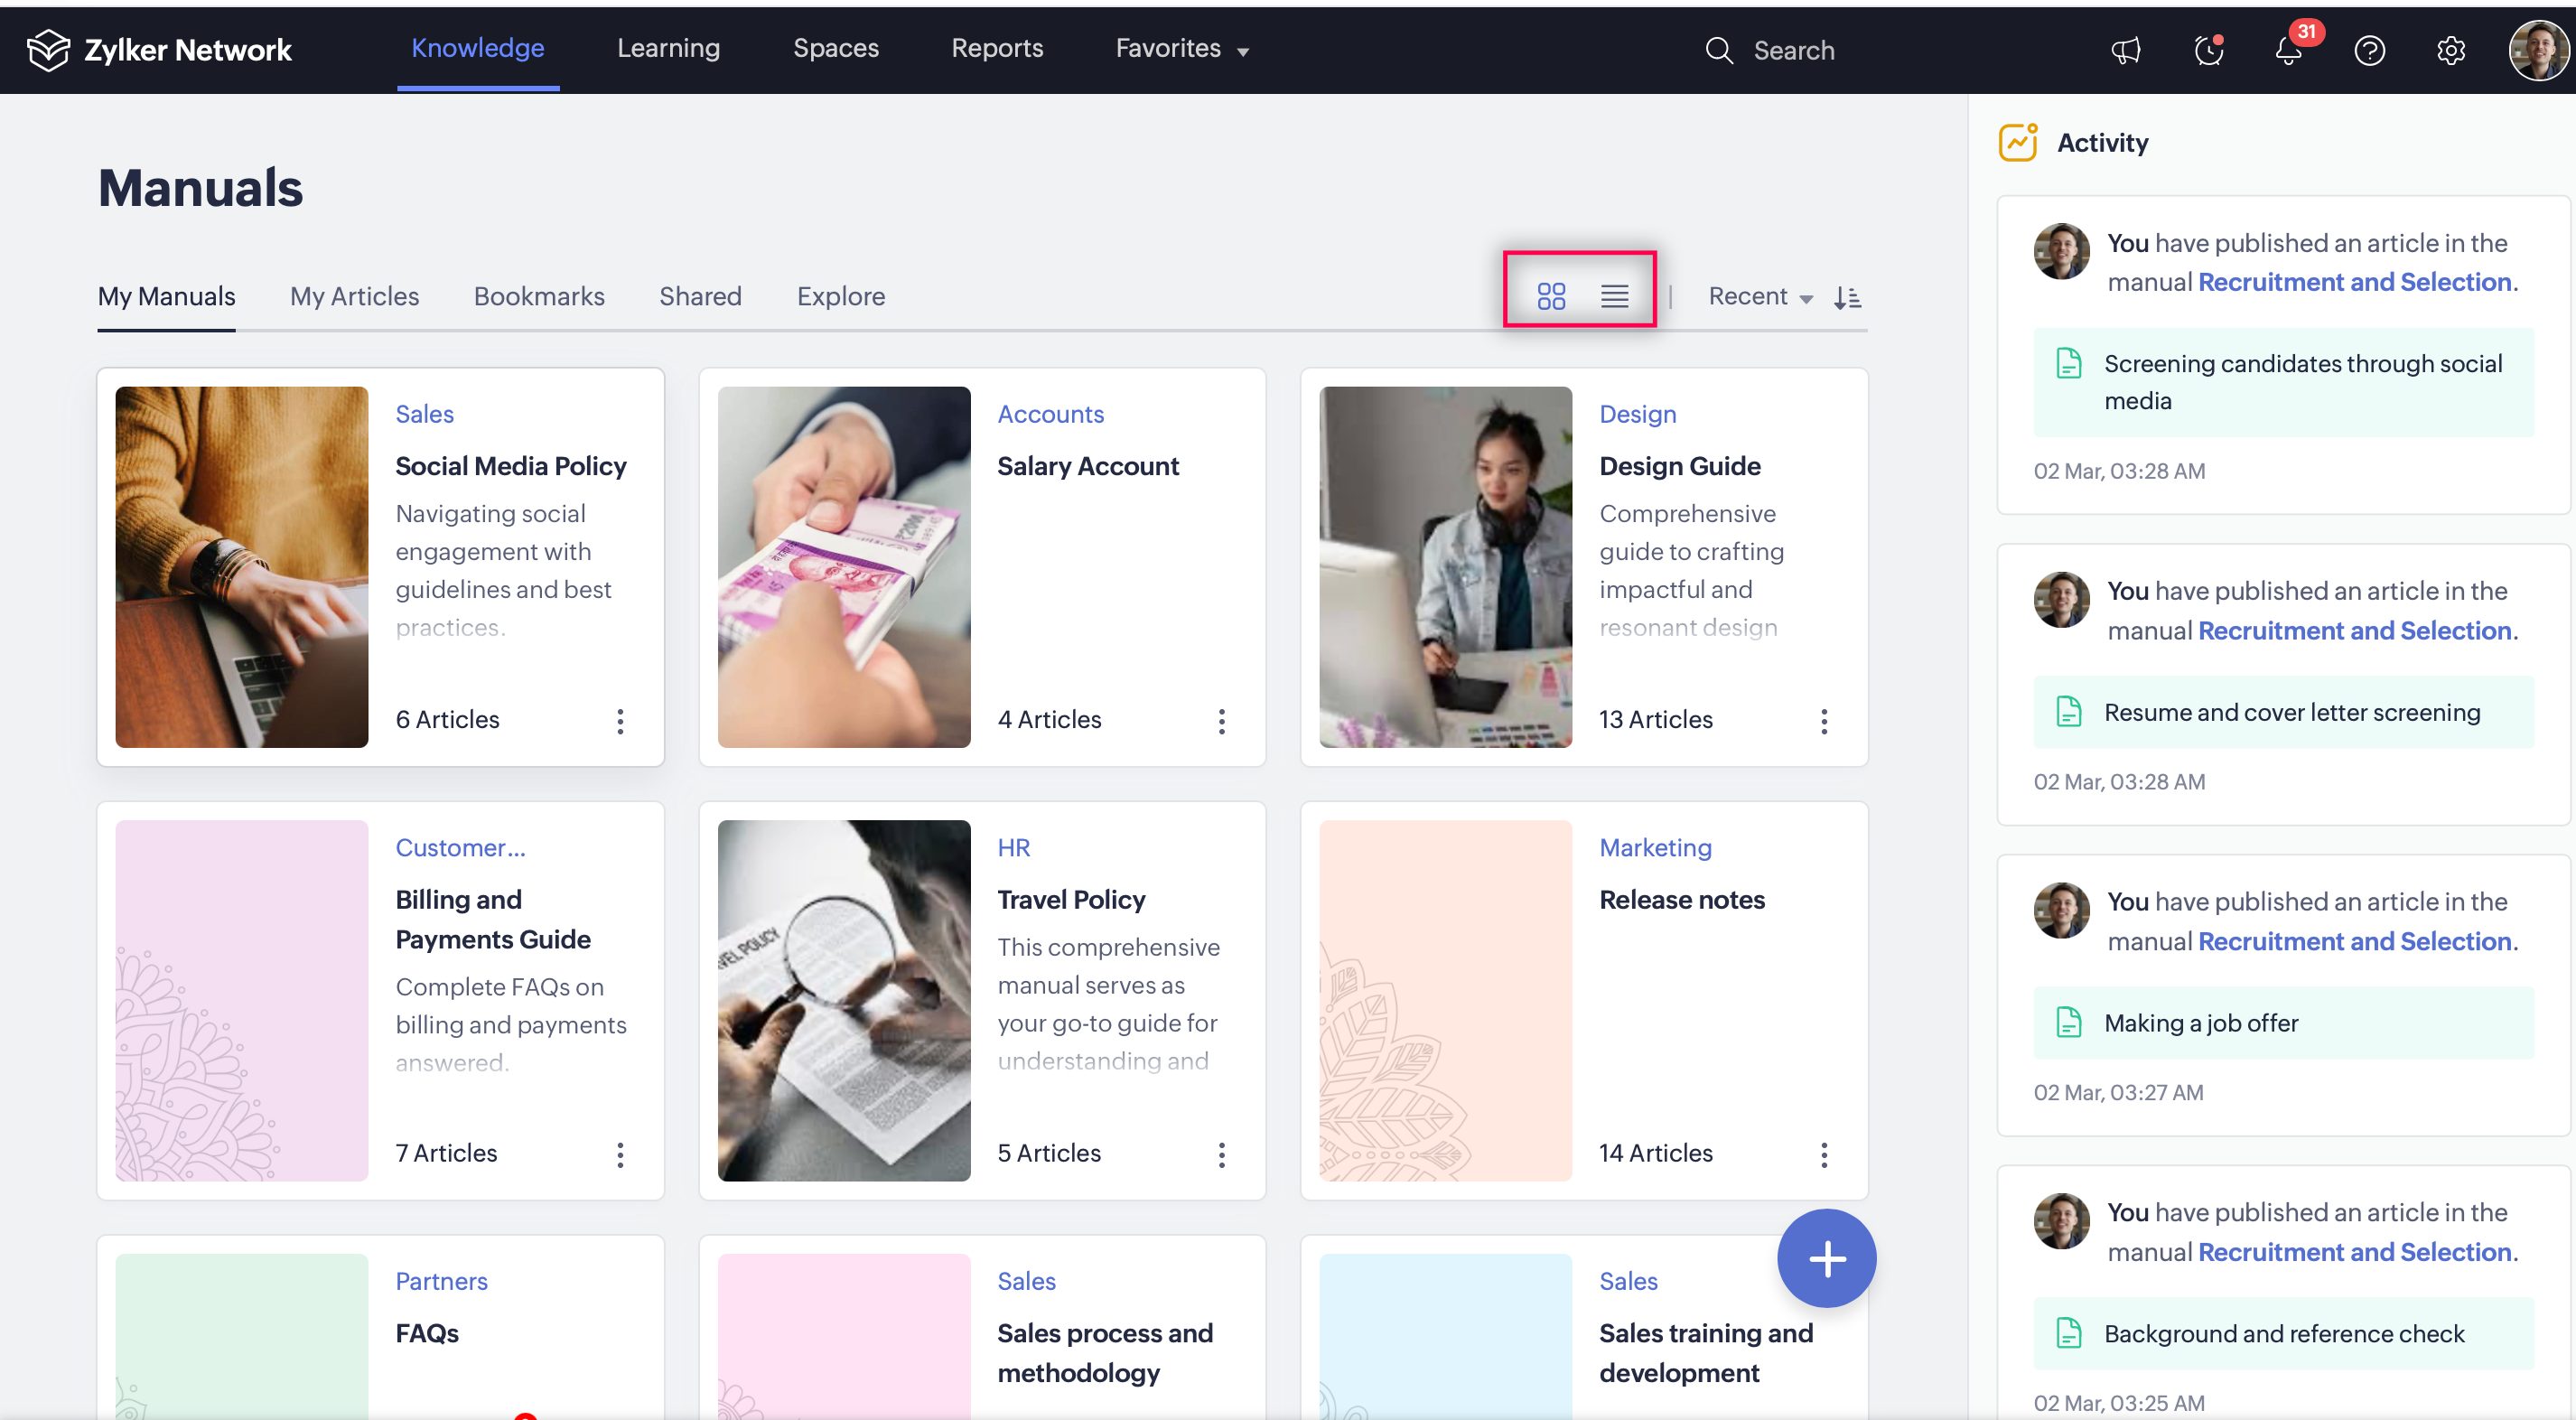Switch to the My Articles tab
This screenshot has width=2576, height=1420.
point(354,297)
